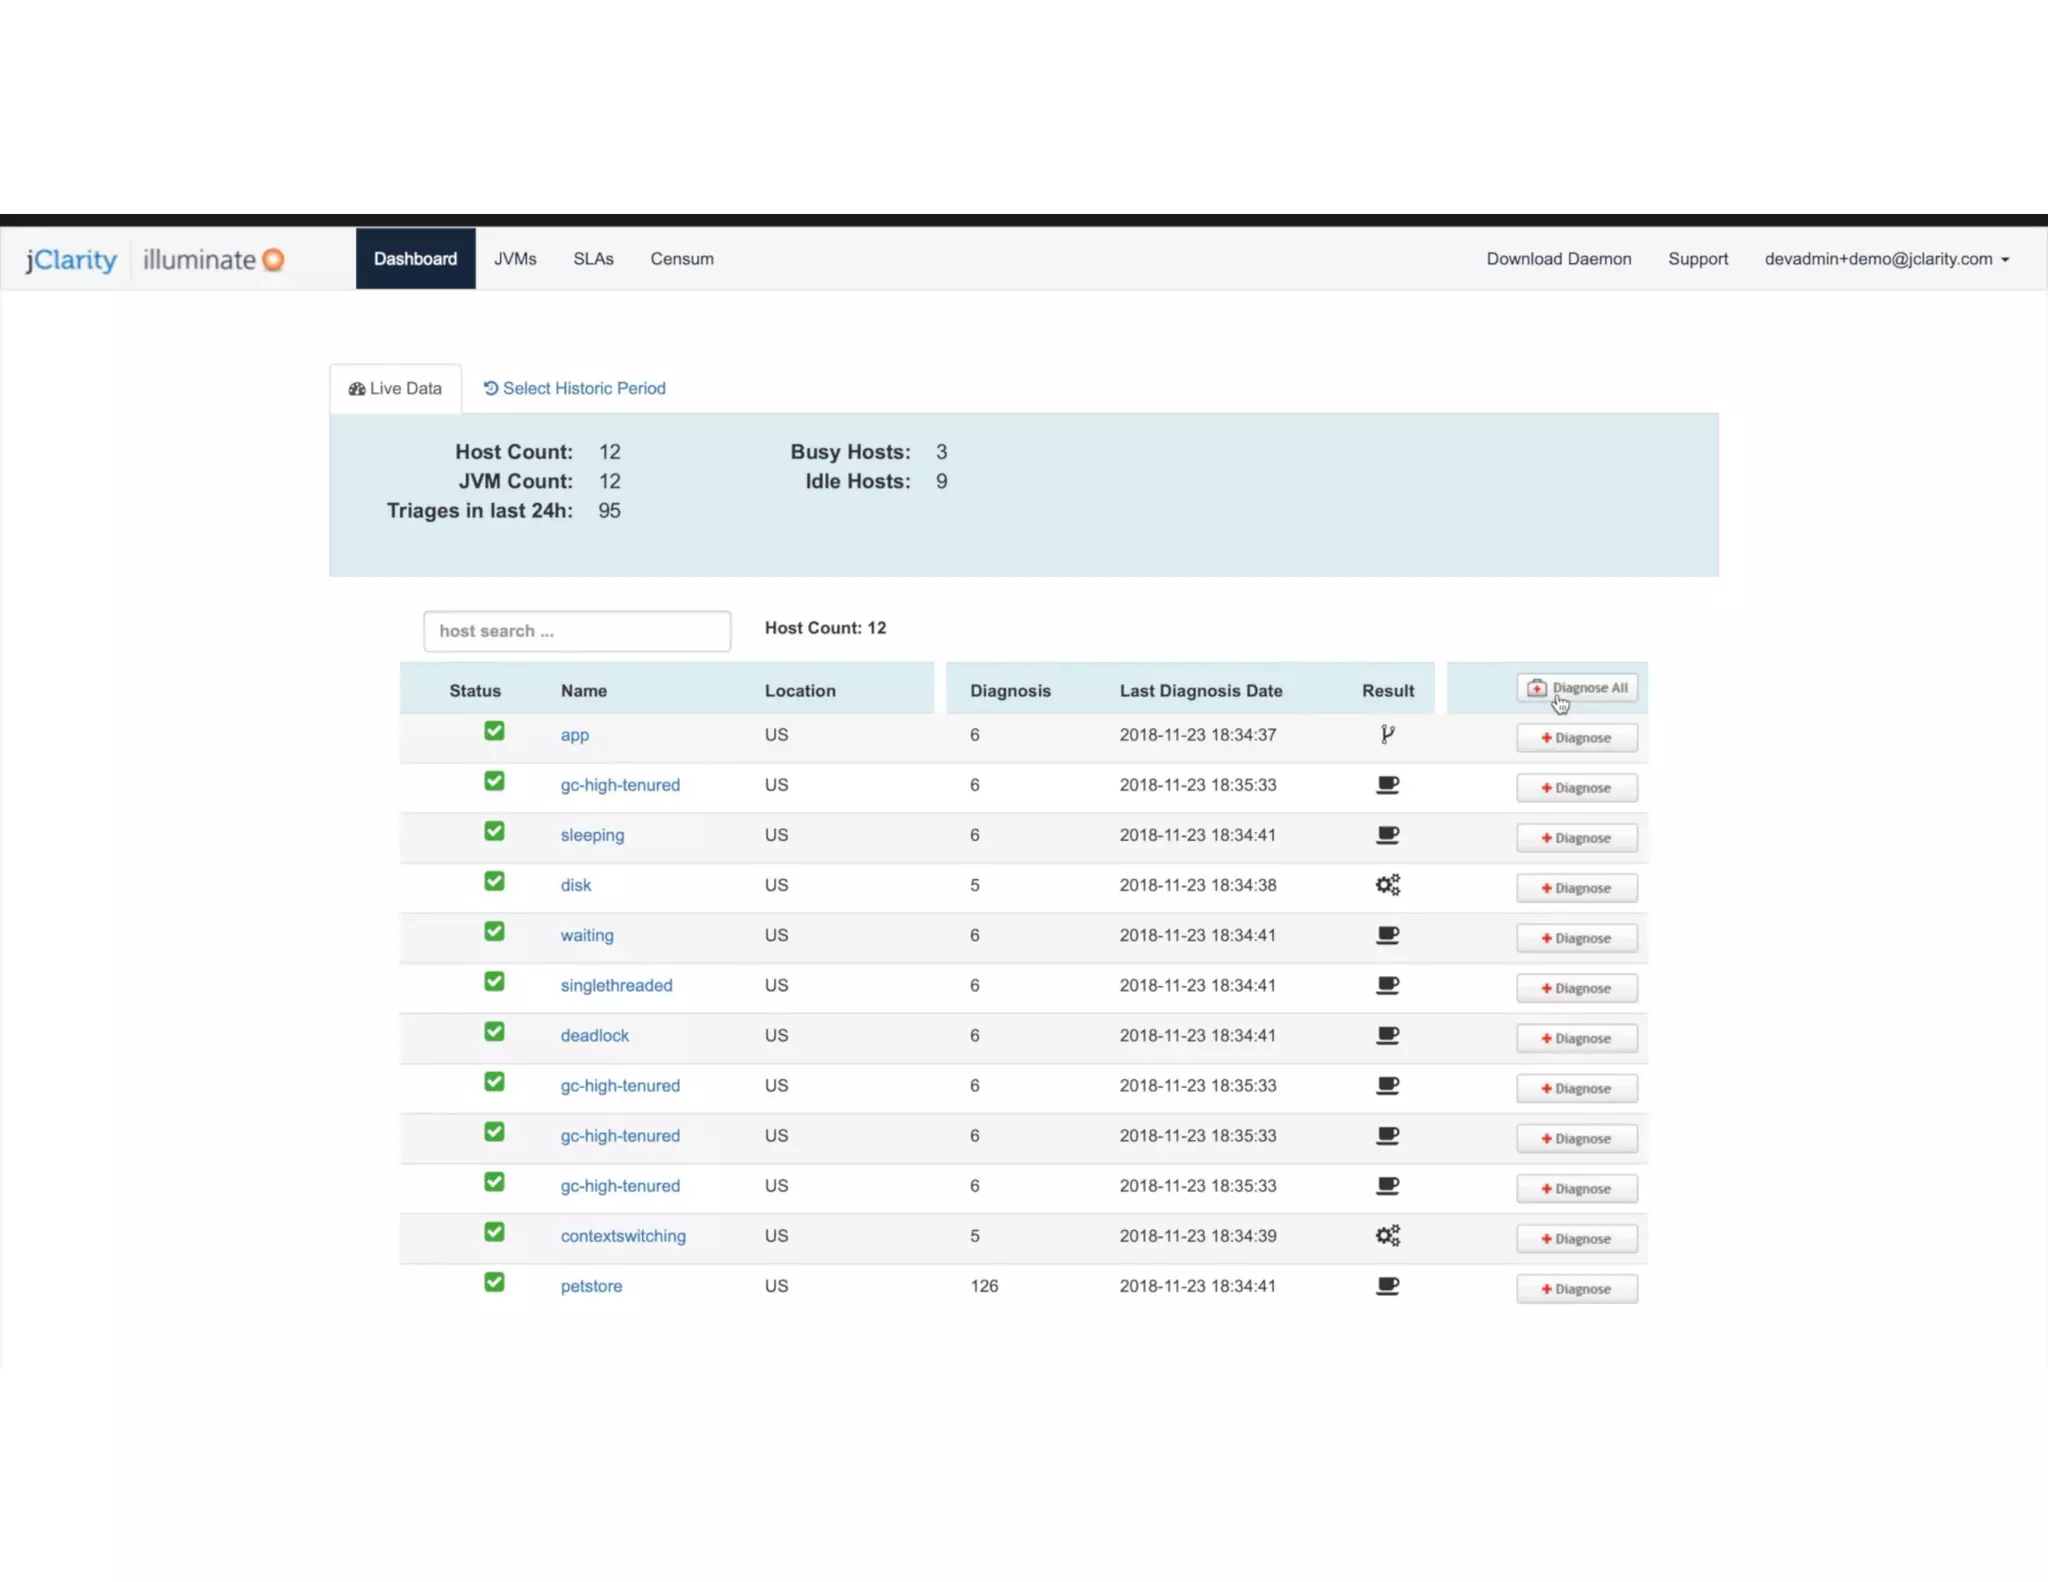Open the devadmin+demo@jclarity.com account dropdown

1886,259
